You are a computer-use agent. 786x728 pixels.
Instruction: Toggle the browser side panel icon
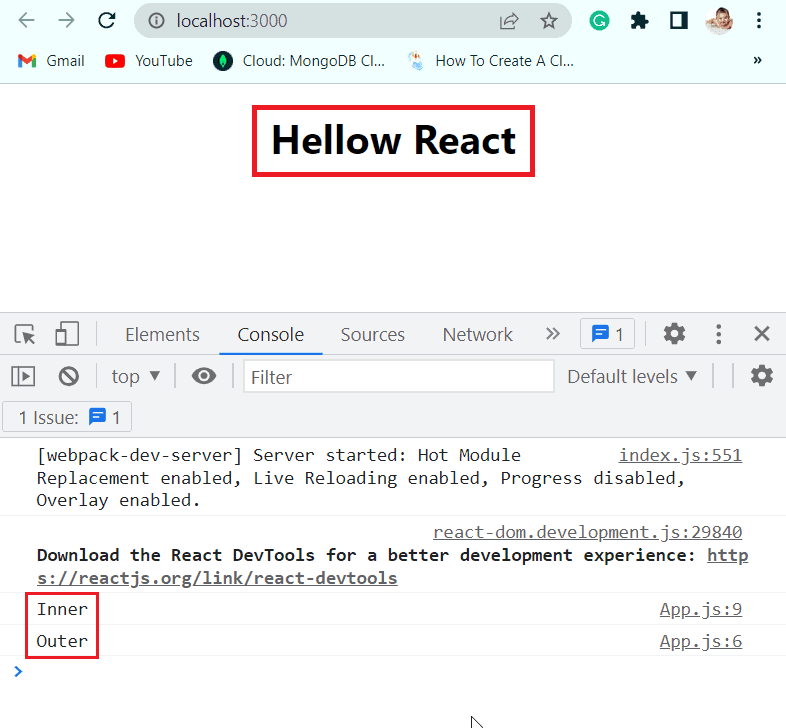(679, 21)
